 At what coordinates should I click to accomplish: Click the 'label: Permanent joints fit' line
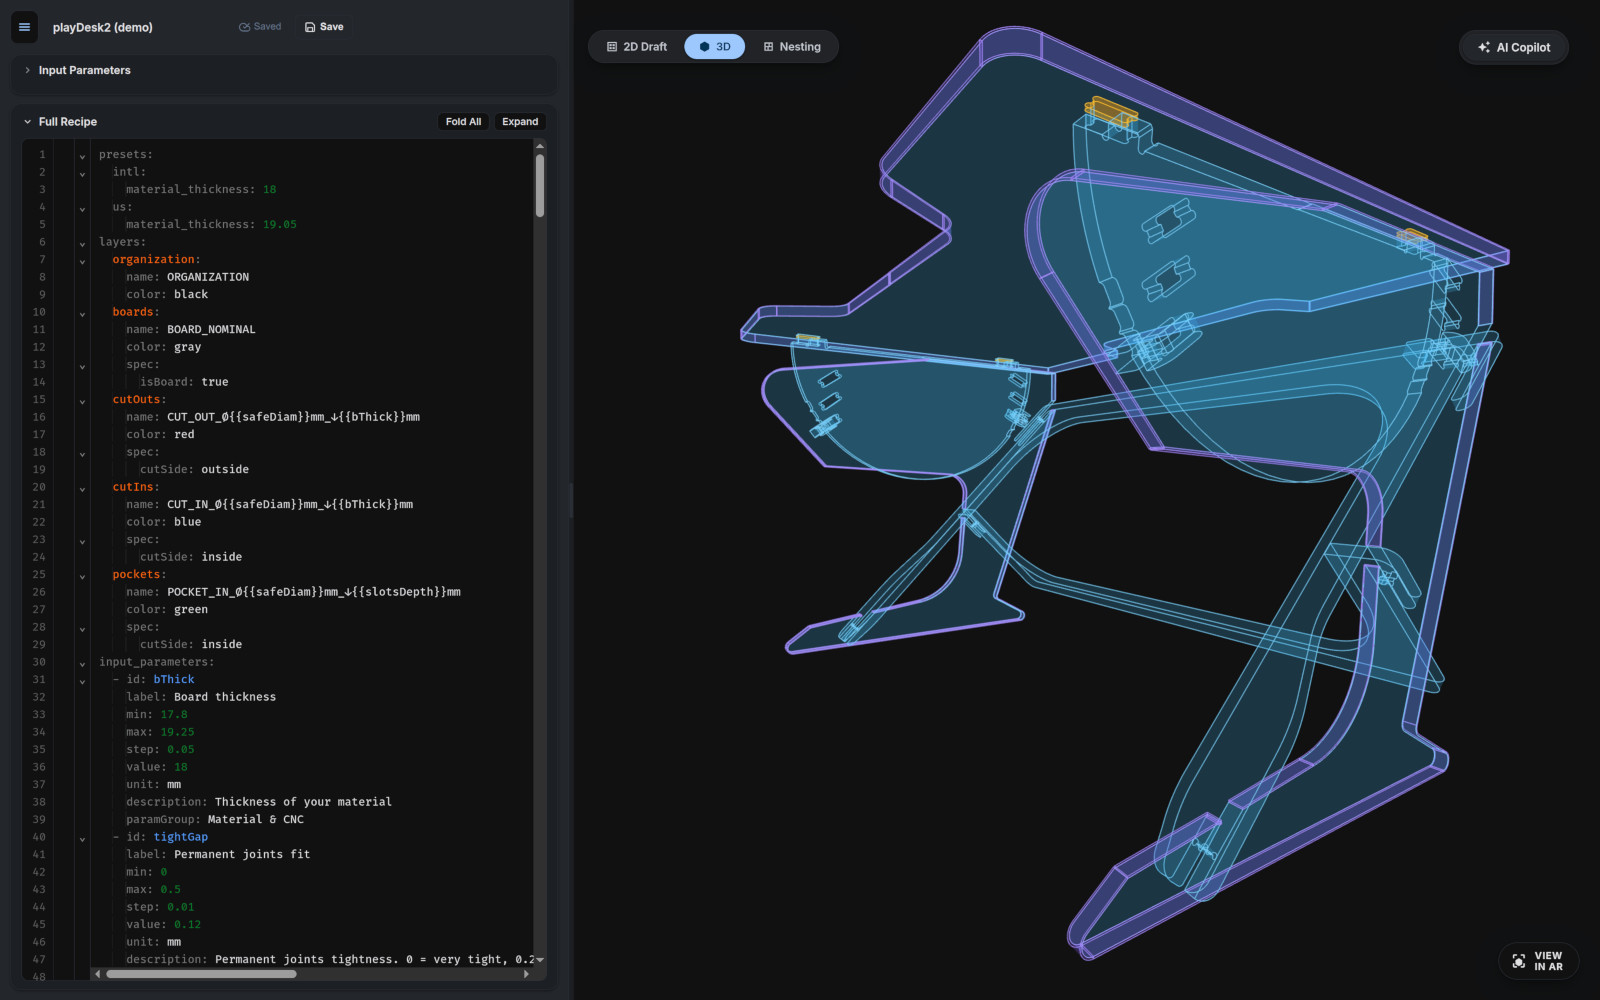(x=218, y=855)
